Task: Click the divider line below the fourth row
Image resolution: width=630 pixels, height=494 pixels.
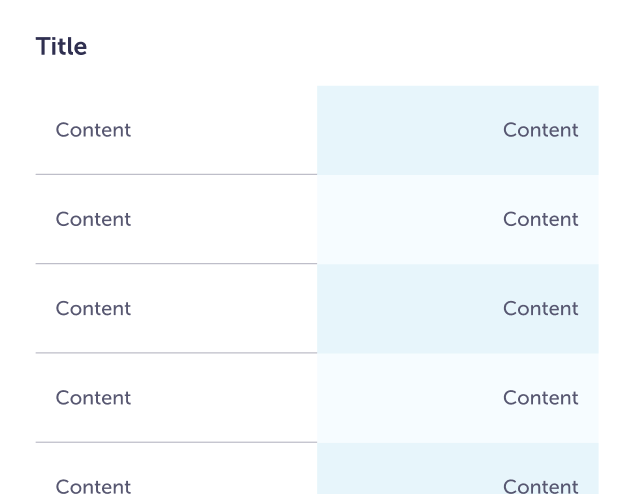Action: coord(176,442)
